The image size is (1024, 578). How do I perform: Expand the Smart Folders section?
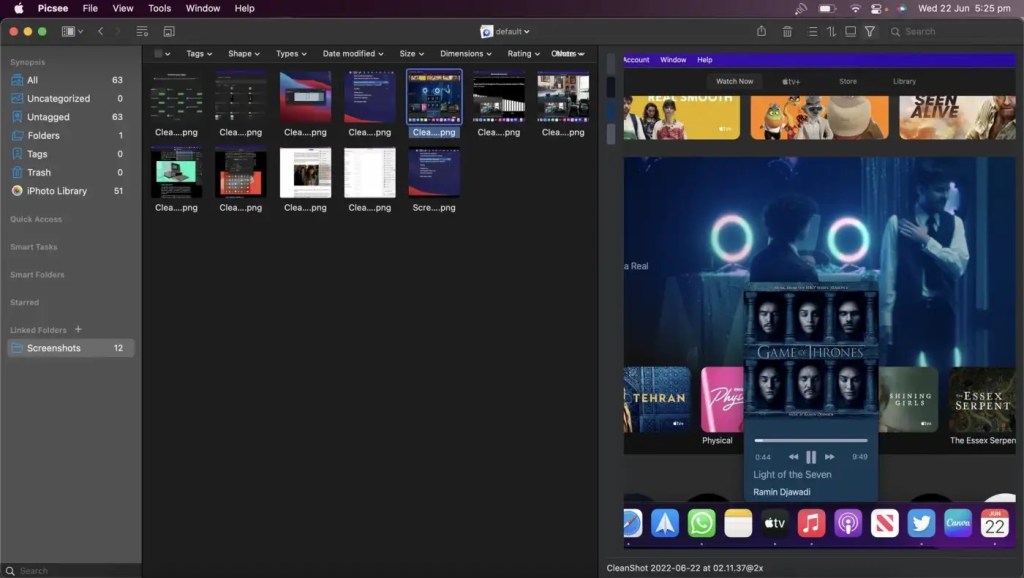[37, 275]
